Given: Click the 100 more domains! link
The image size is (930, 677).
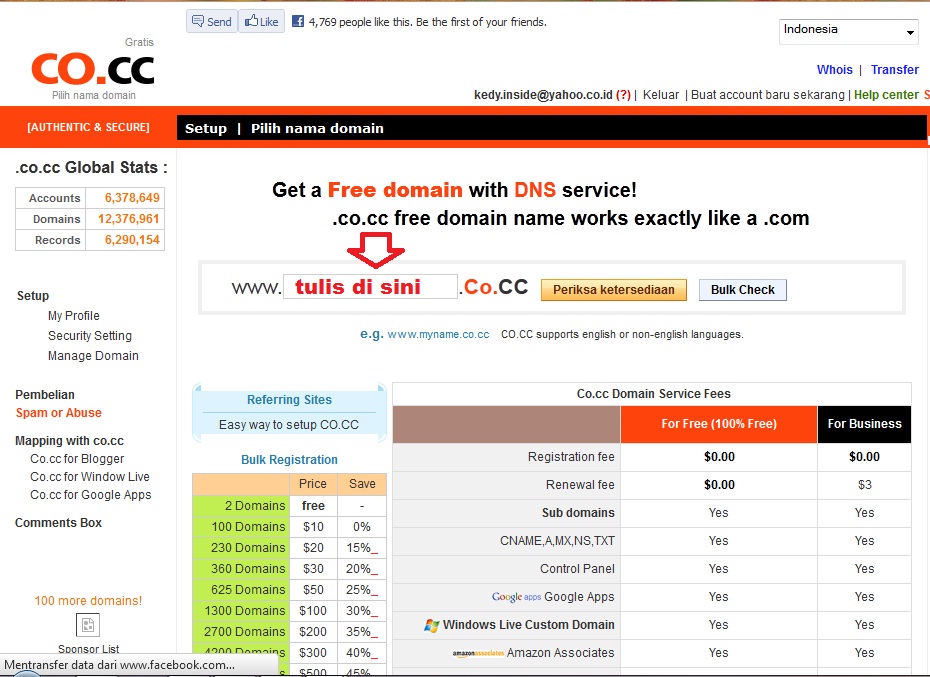Looking at the screenshot, I should pos(88,600).
